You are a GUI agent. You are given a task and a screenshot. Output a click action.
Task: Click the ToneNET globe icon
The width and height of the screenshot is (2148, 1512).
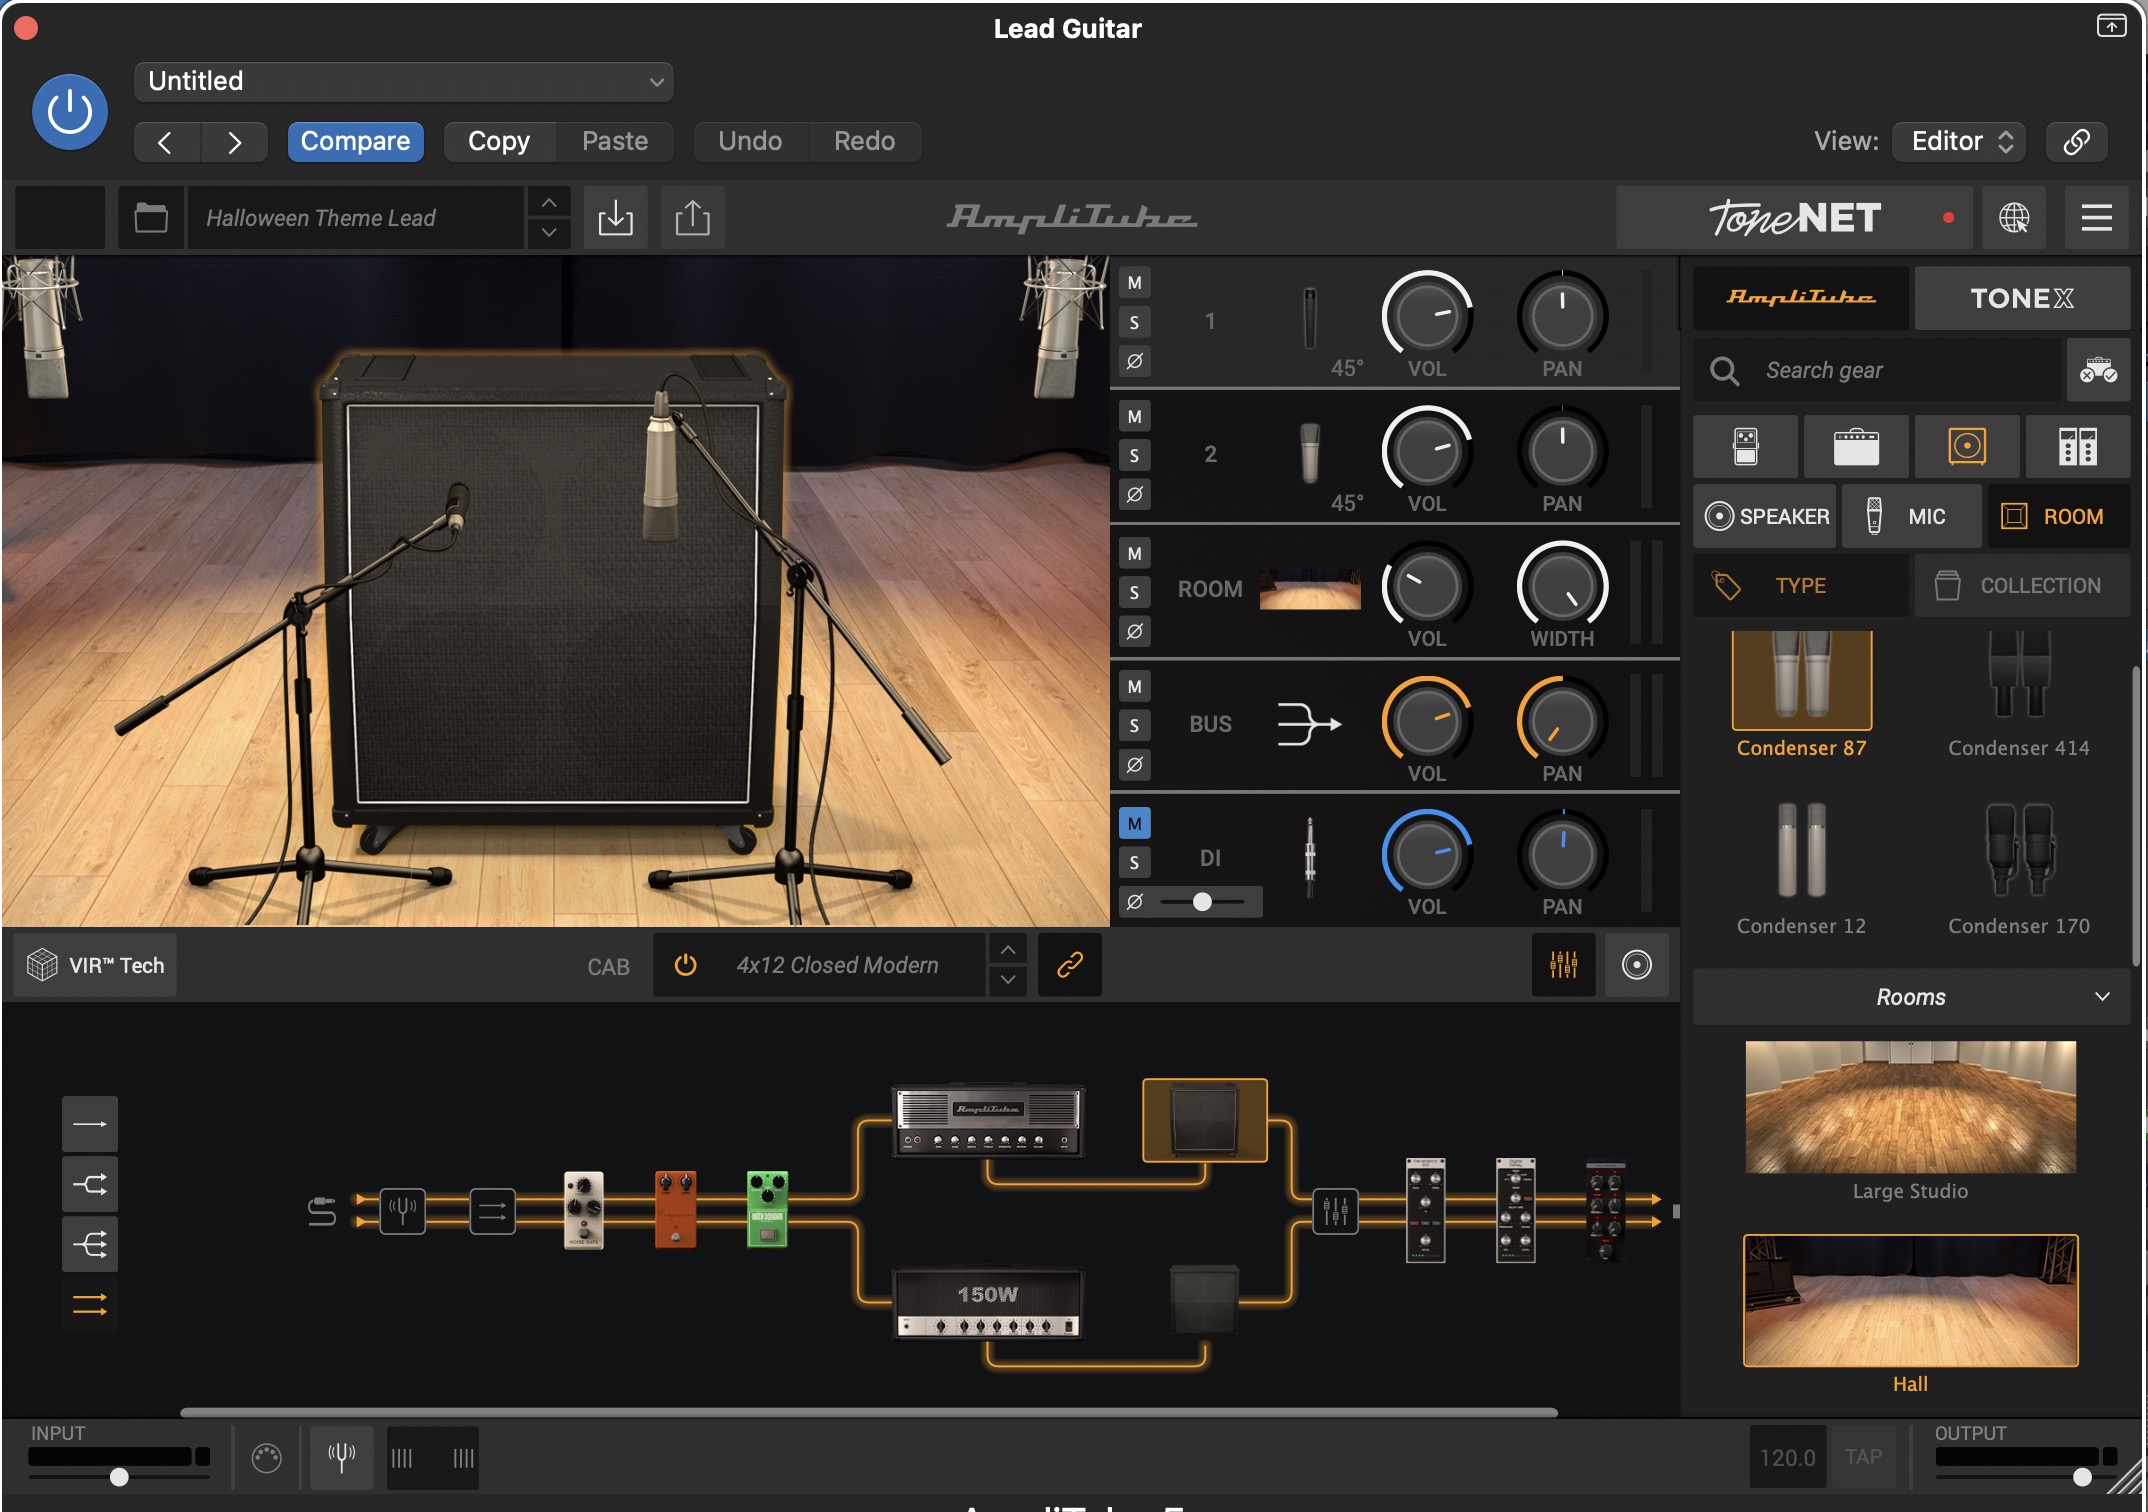point(2014,218)
